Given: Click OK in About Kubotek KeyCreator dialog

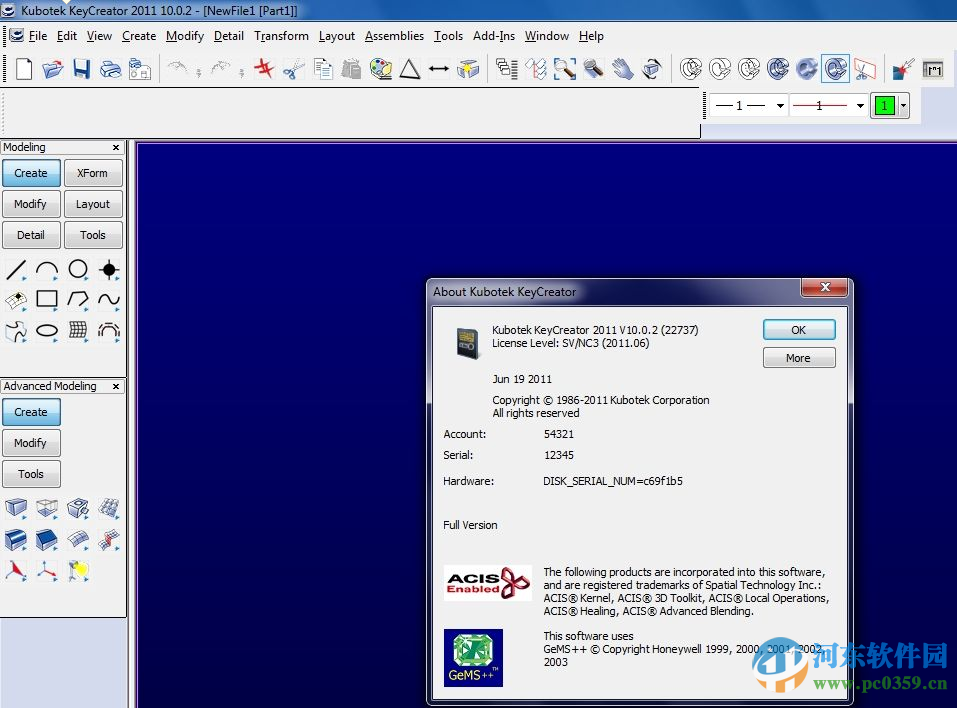Looking at the screenshot, I should pyautogui.click(x=798, y=330).
